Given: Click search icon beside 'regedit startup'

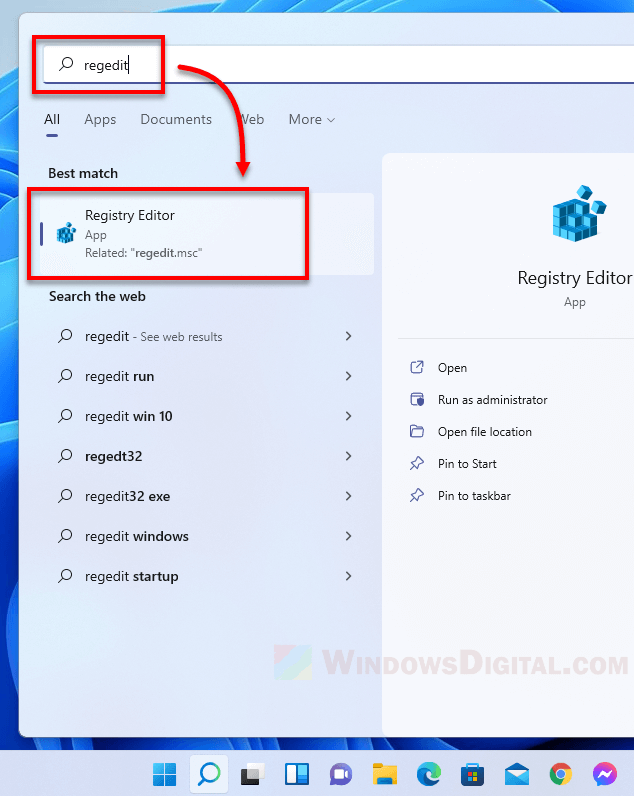Looking at the screenshot, I should pos(65,576).
